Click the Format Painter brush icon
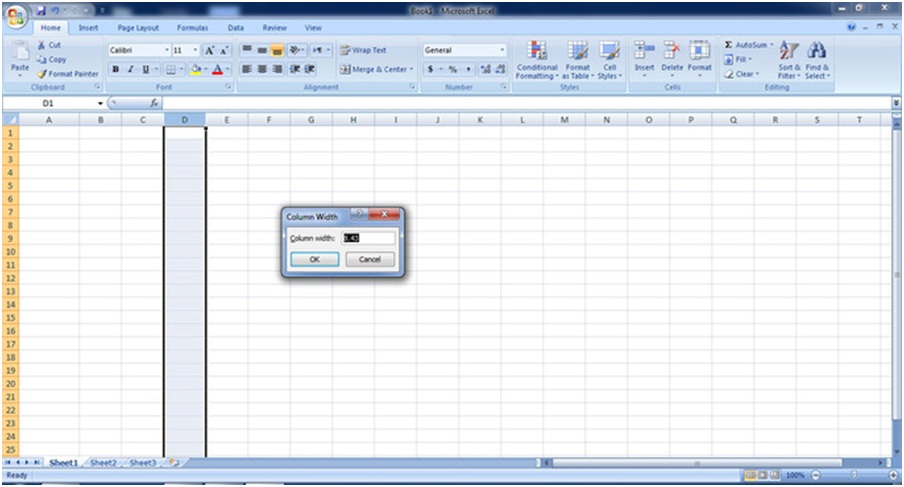 (42, 74)
